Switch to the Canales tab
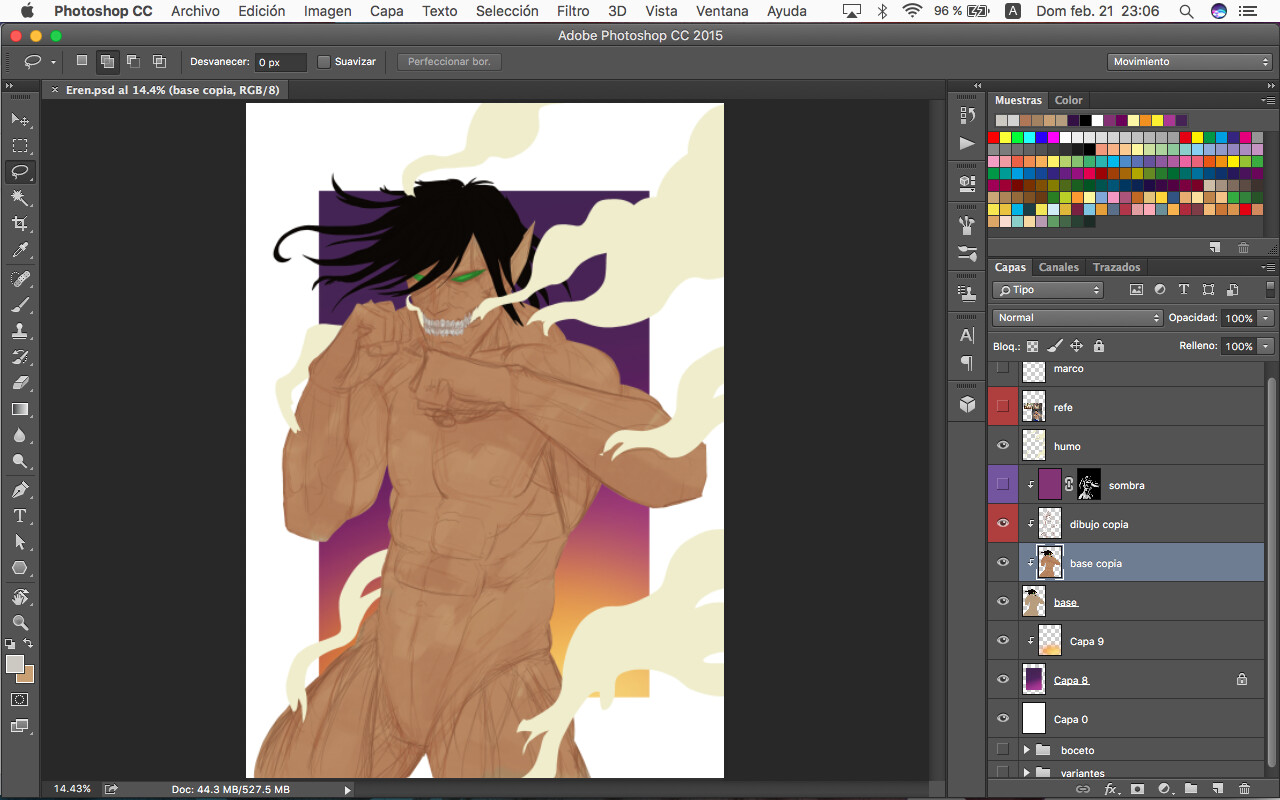1280x800 pixels. coord(1059,267)
